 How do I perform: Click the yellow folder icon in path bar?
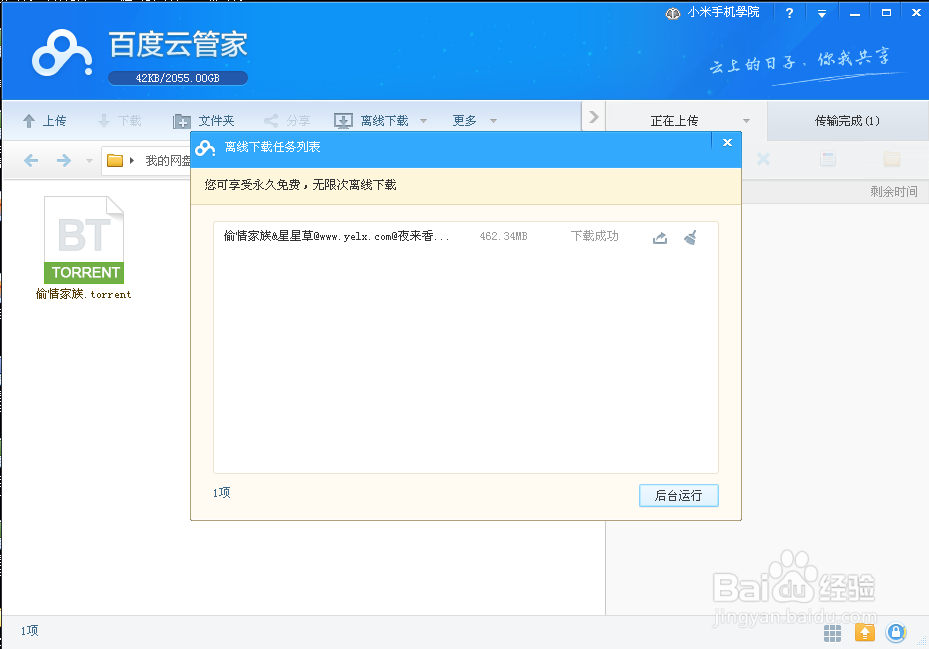(x=115, y=160)
